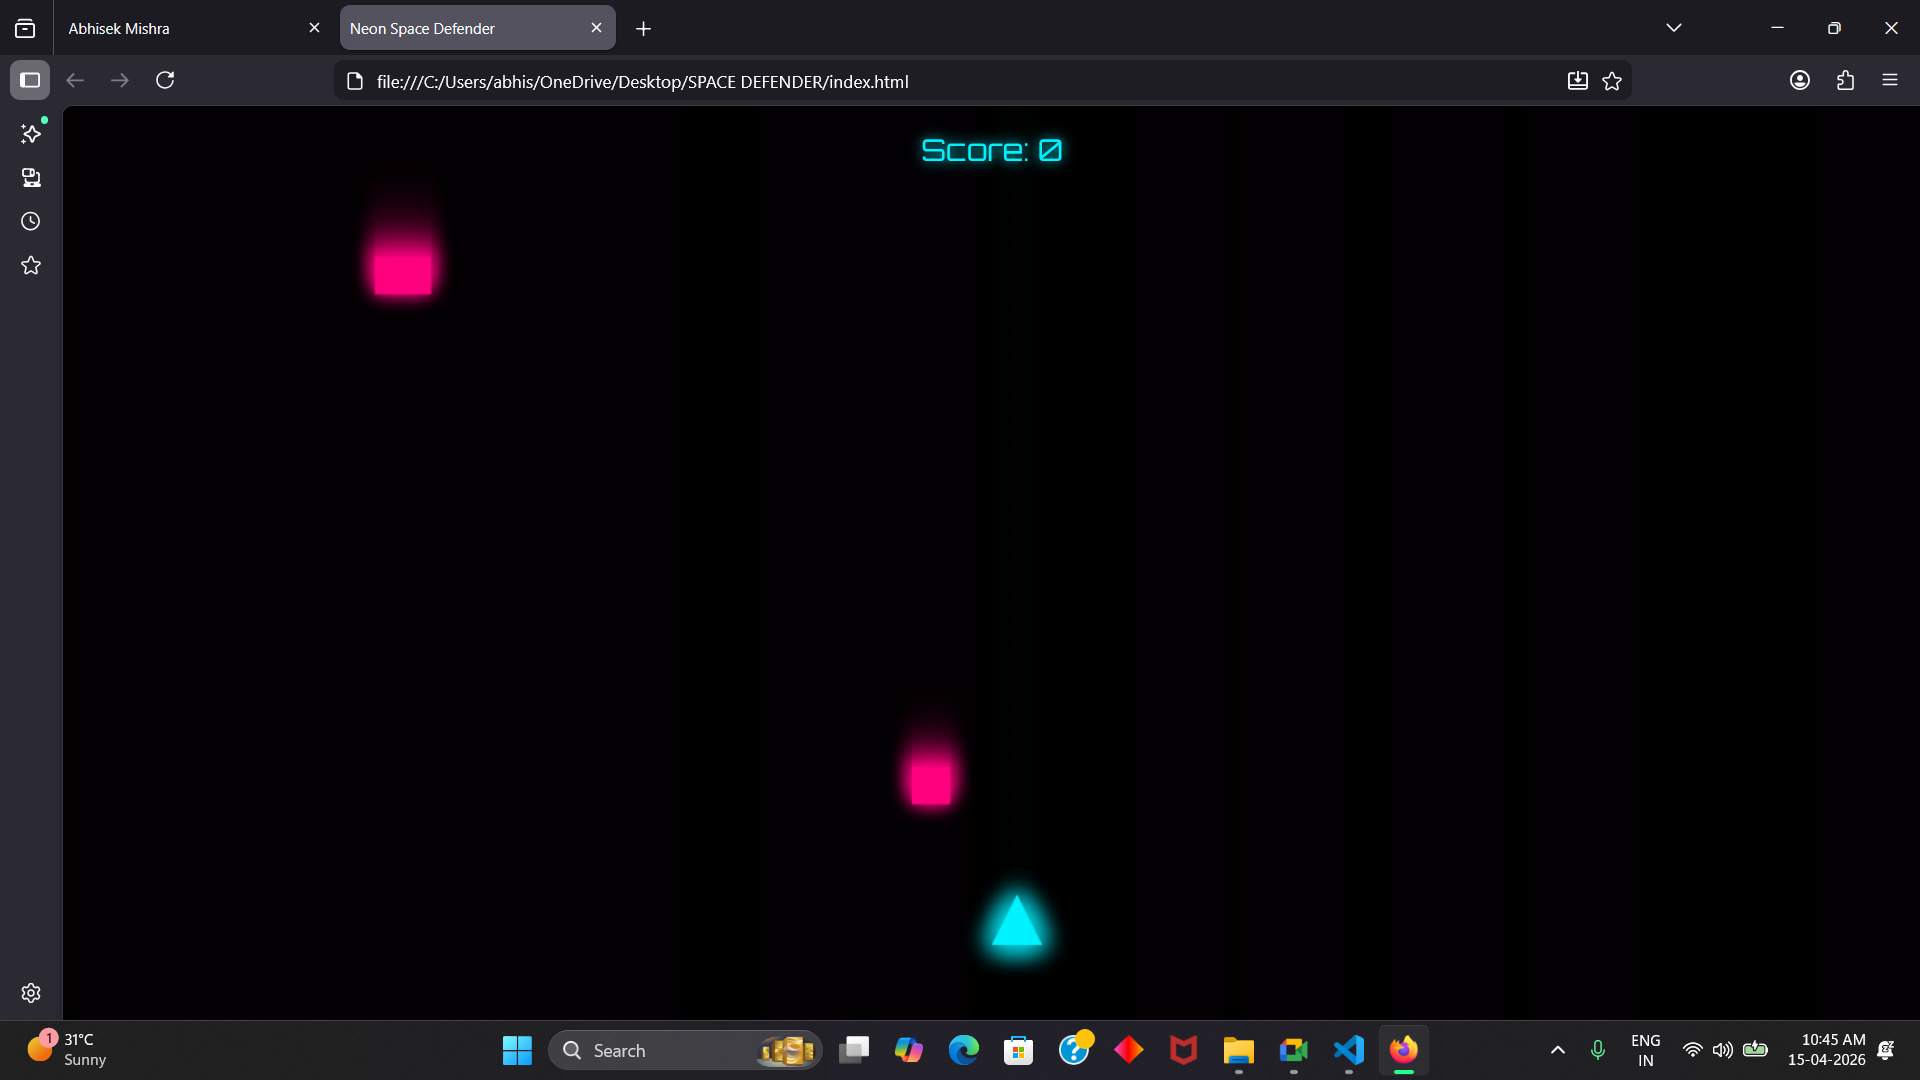Open Firefox account profile icon
The width and height of the screenshot is (1920, 1080).
pos(1800,80)
